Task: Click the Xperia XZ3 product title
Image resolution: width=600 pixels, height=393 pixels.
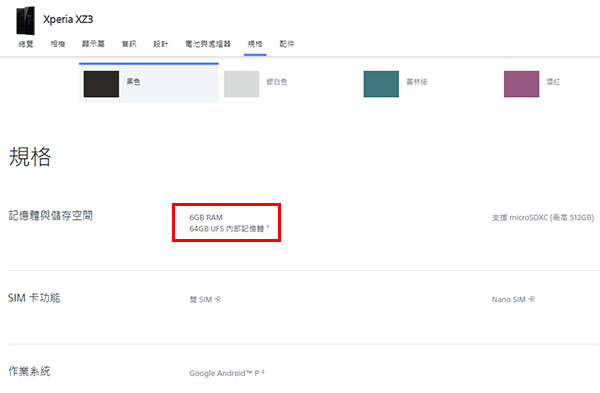Action: click(68, 19)
